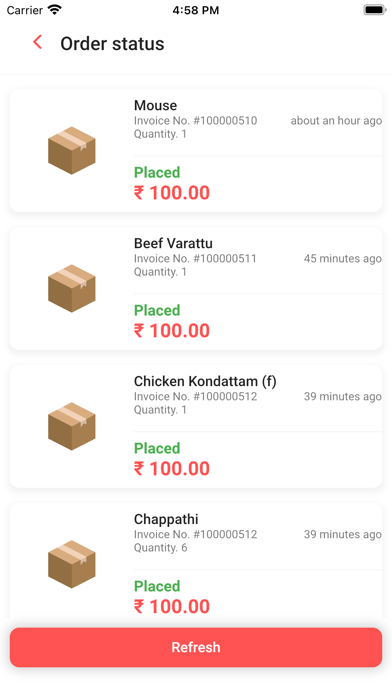Select the Chappathi order name
392x696 pixels.
tap(166, 519)
